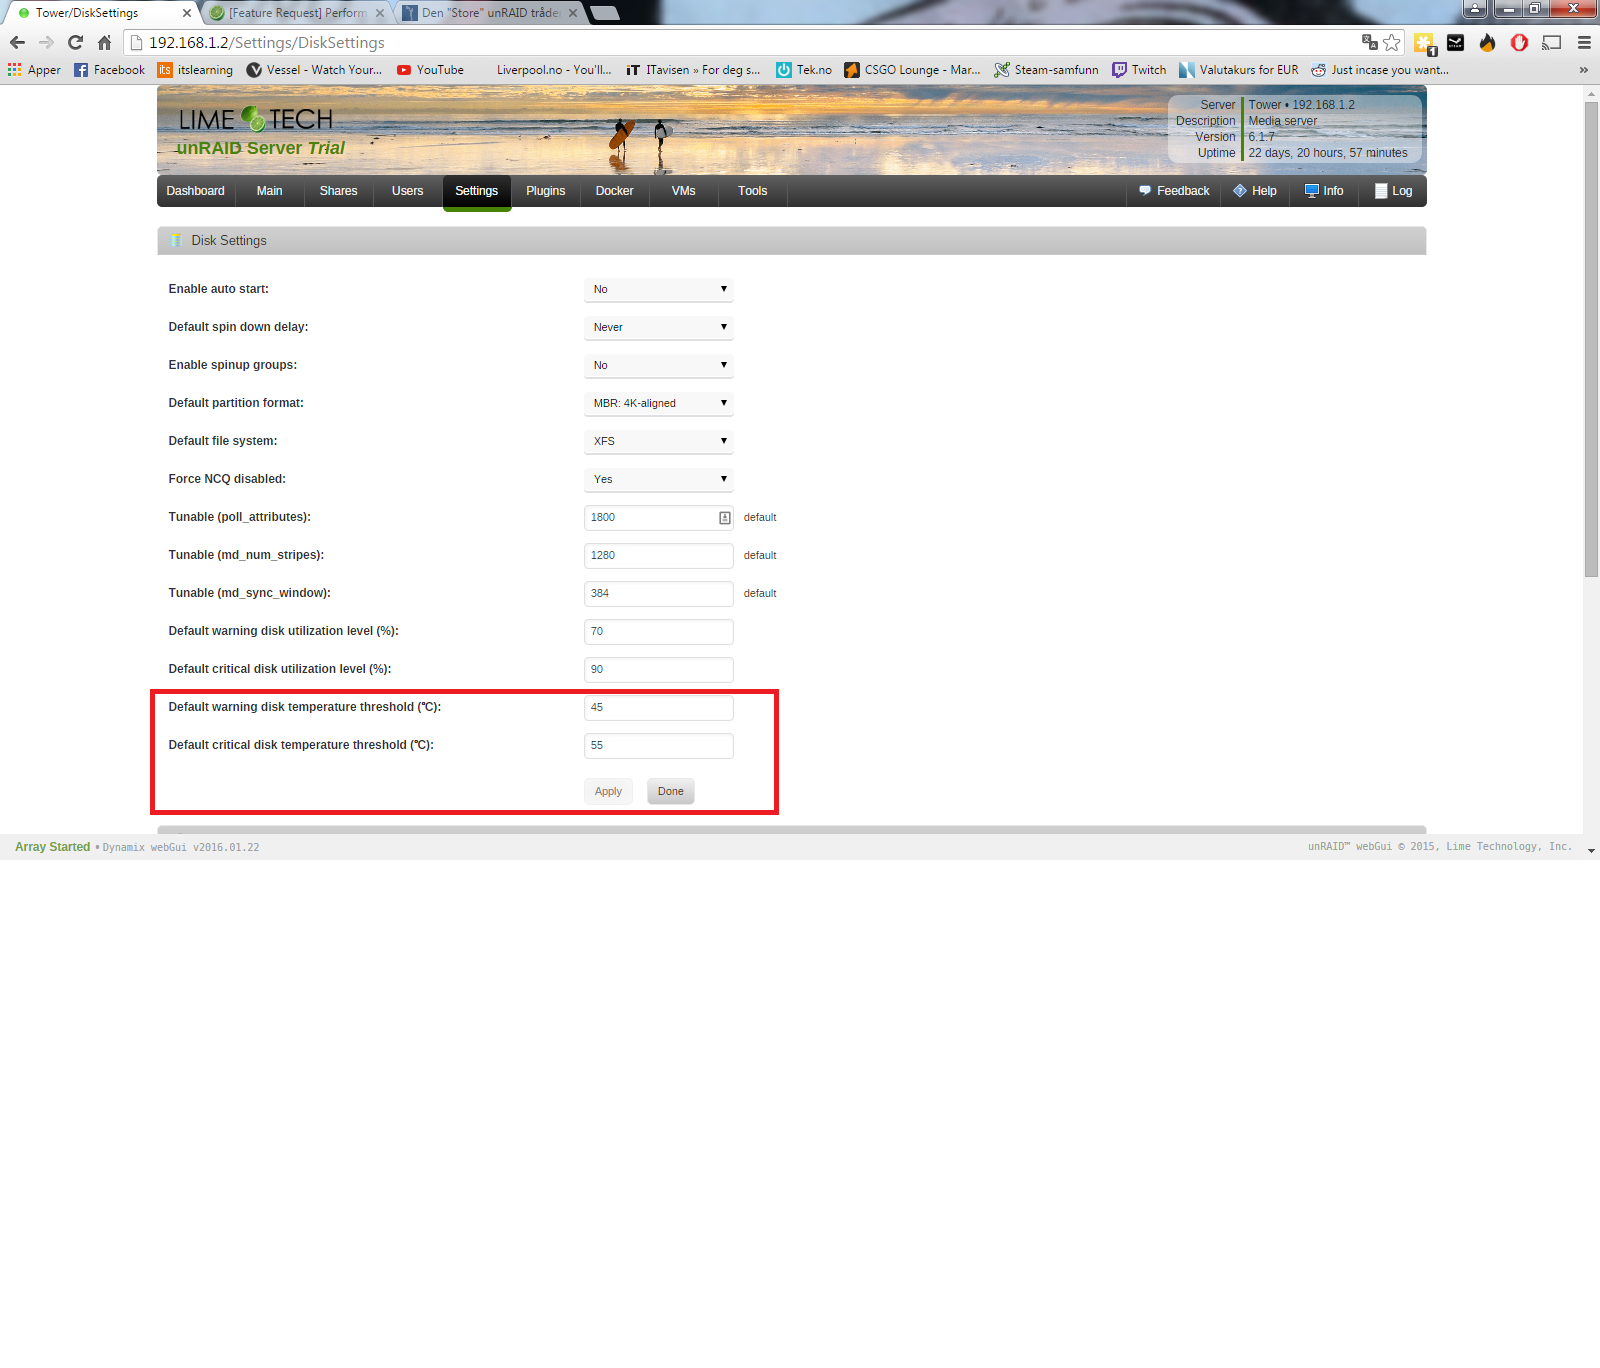Open the Chrome hamburger menu
This screenshot has height=1368, width=1600.
point(1584,42)
